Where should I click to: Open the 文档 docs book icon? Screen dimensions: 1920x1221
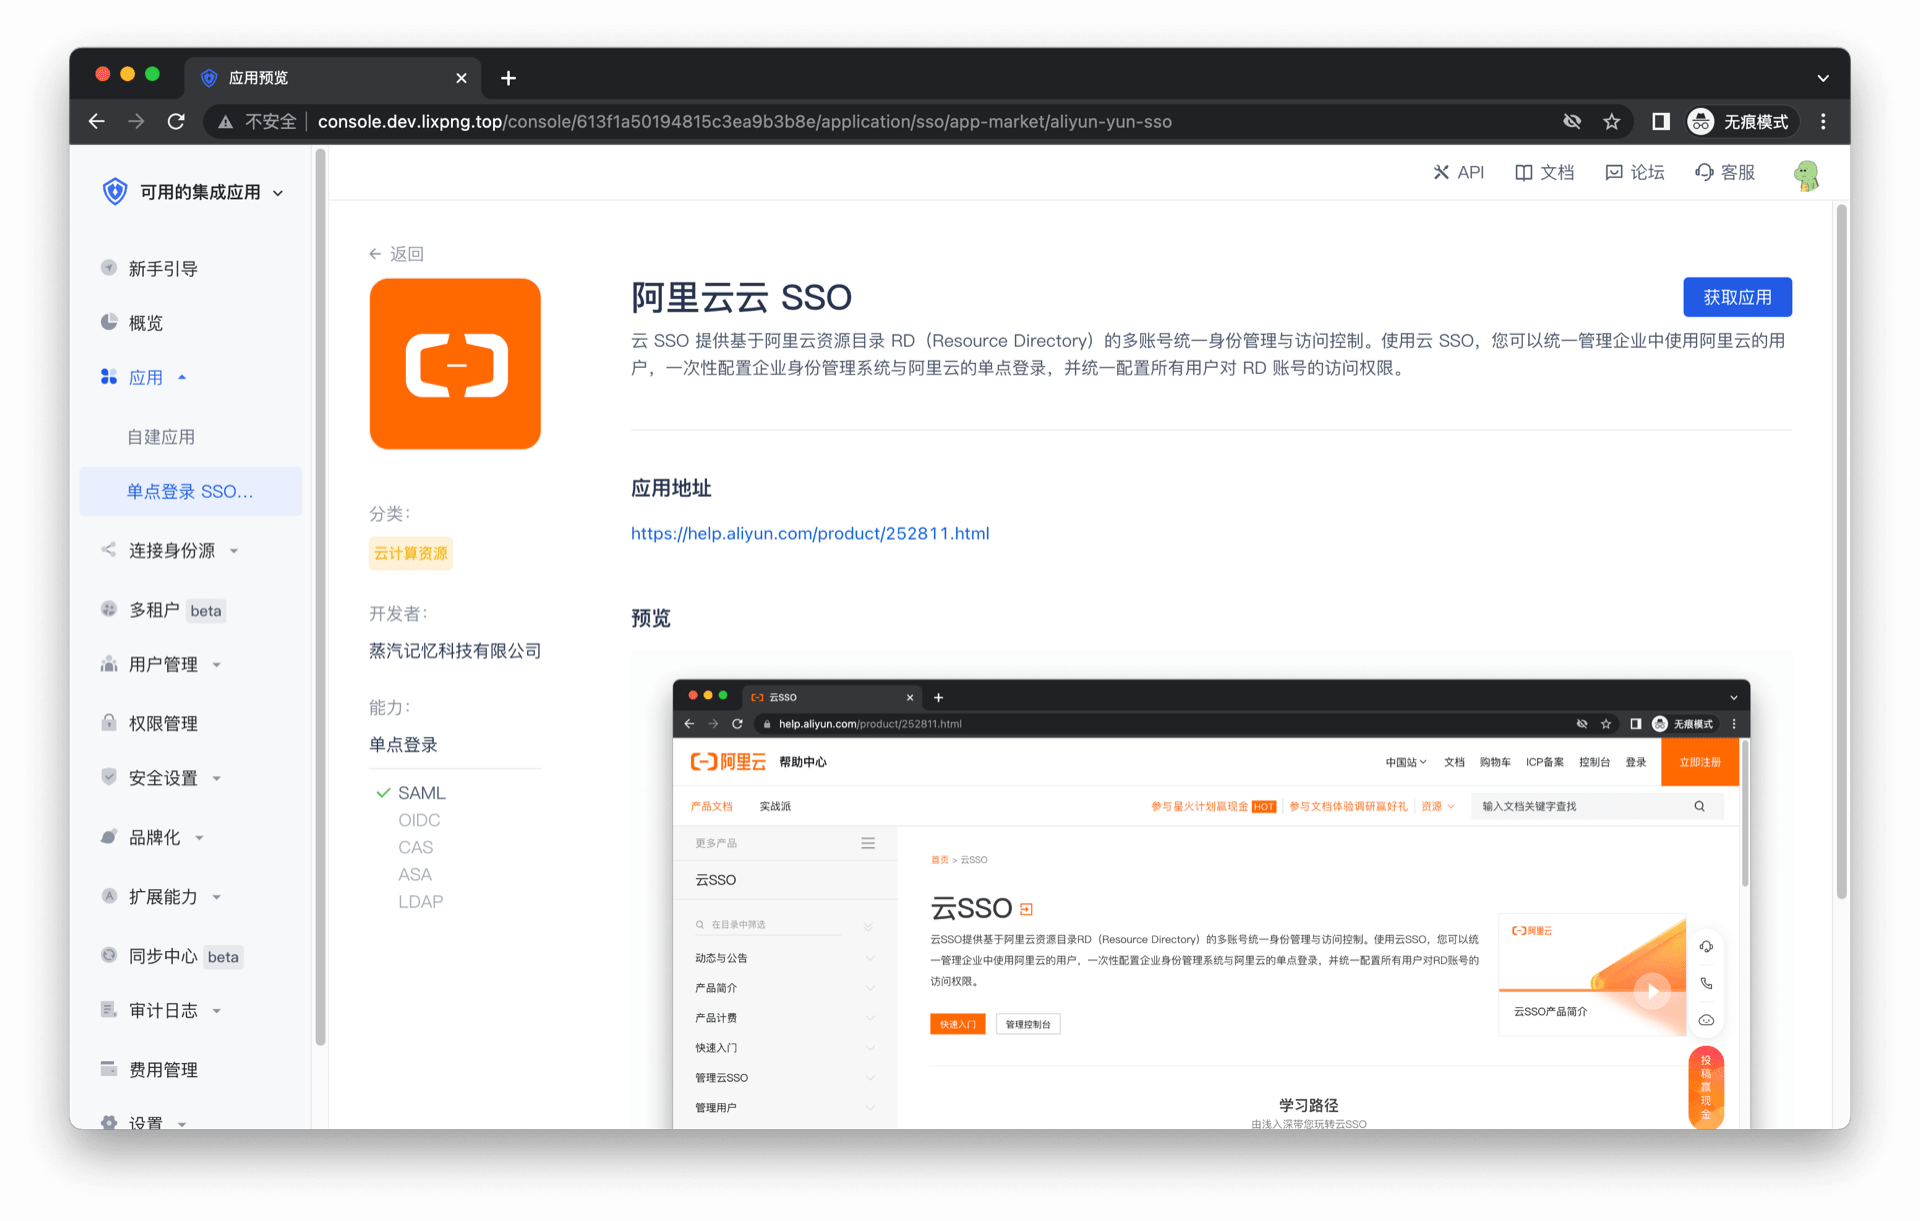1523,172
